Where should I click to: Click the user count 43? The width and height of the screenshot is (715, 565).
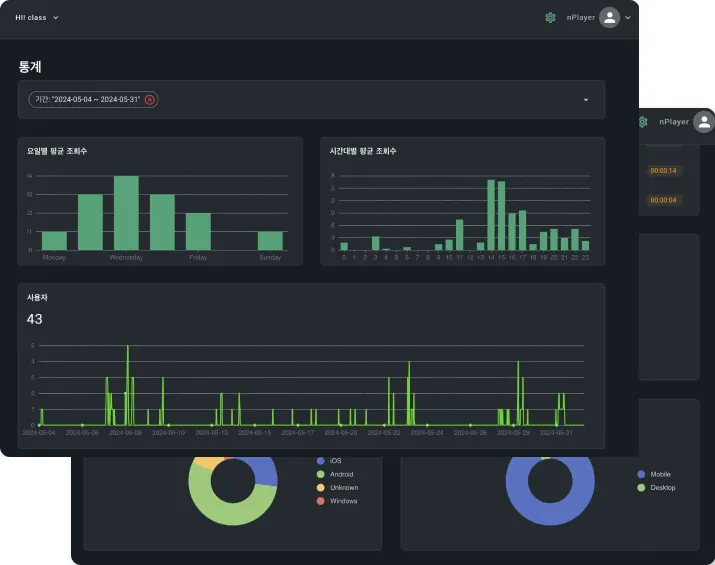coord(34,319)
